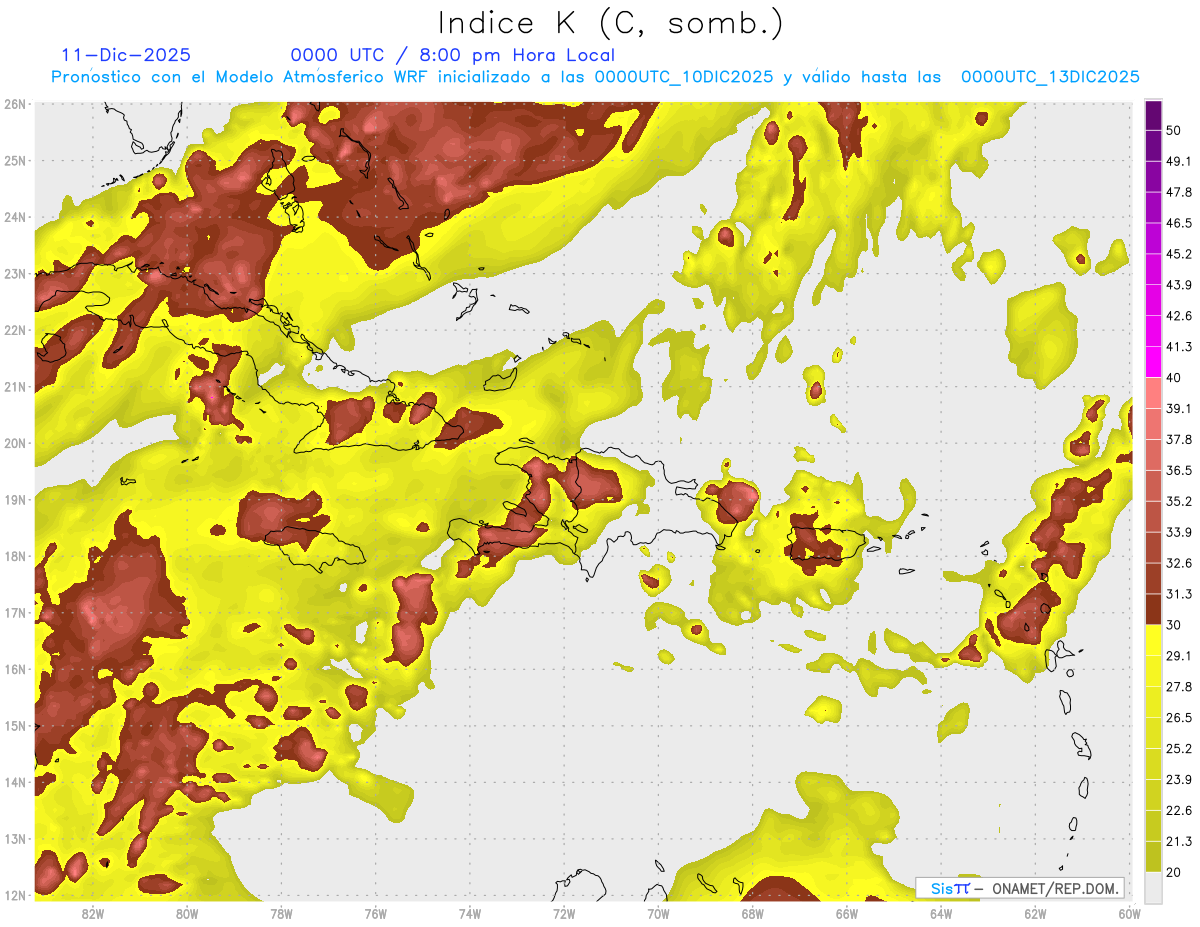Click longitude label '68W'
The image size is (1200, 927).
(752, 913)
